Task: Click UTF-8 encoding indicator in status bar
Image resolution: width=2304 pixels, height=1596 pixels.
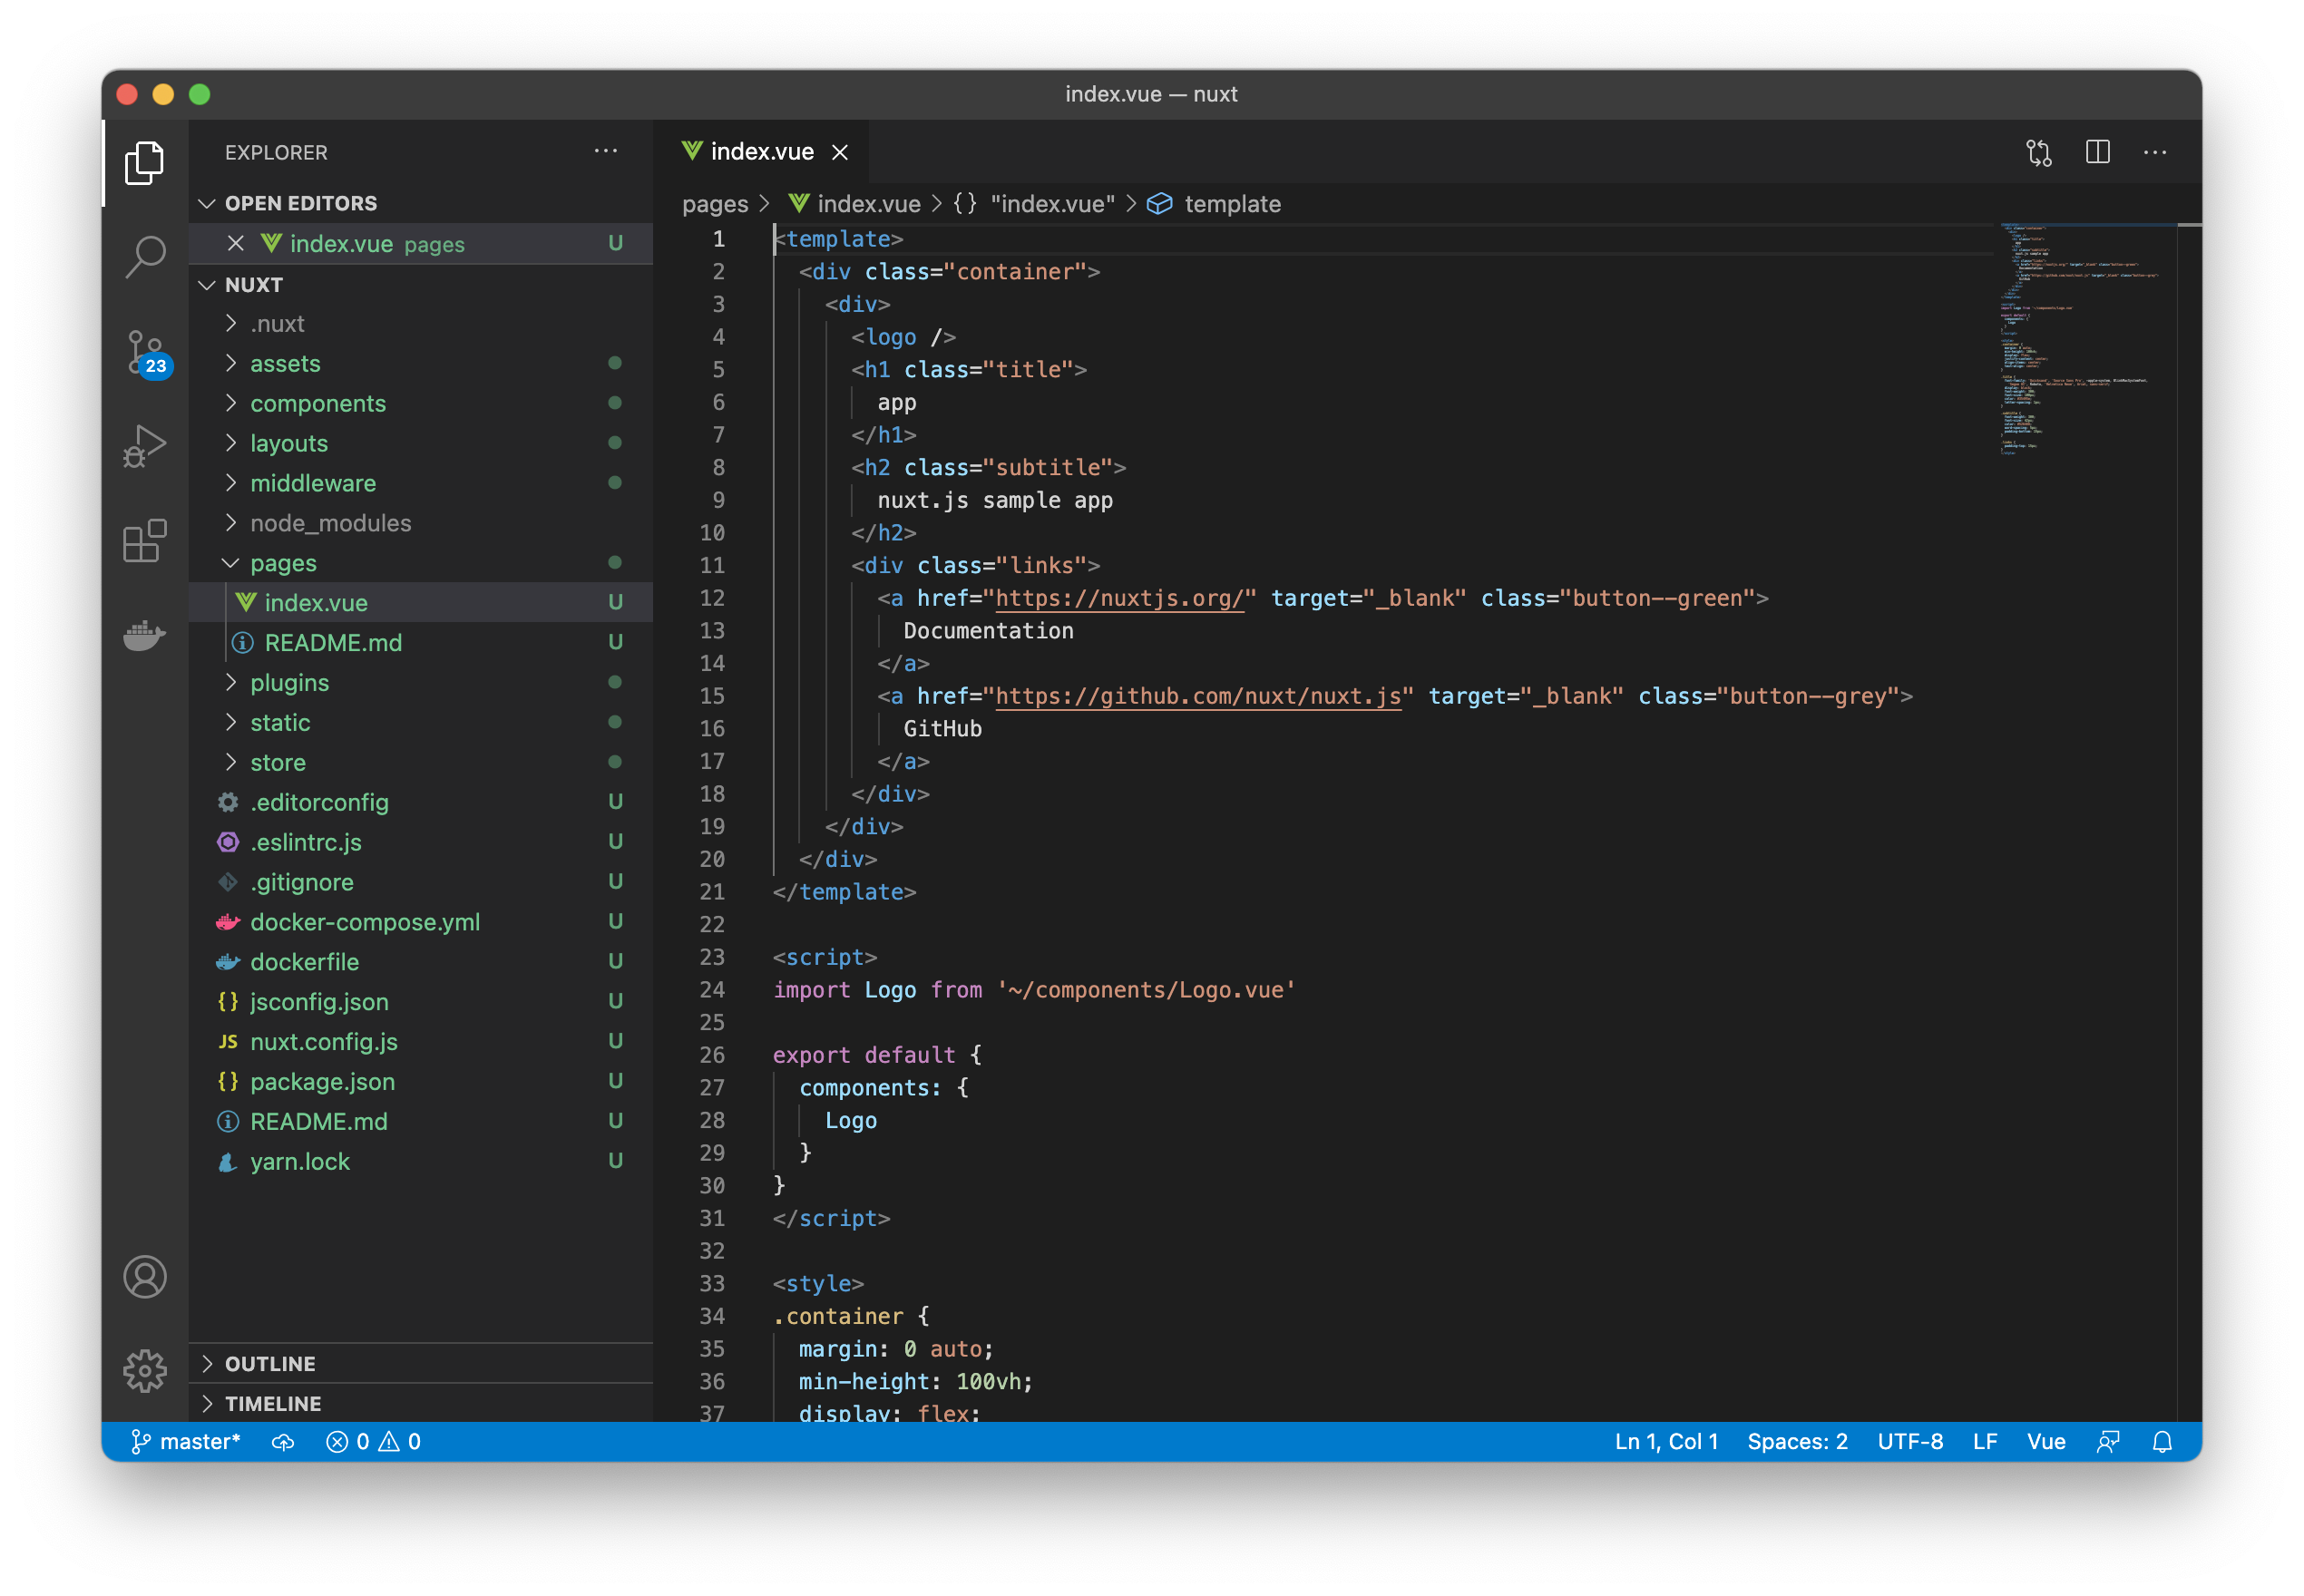Action: (1912, 1440)
